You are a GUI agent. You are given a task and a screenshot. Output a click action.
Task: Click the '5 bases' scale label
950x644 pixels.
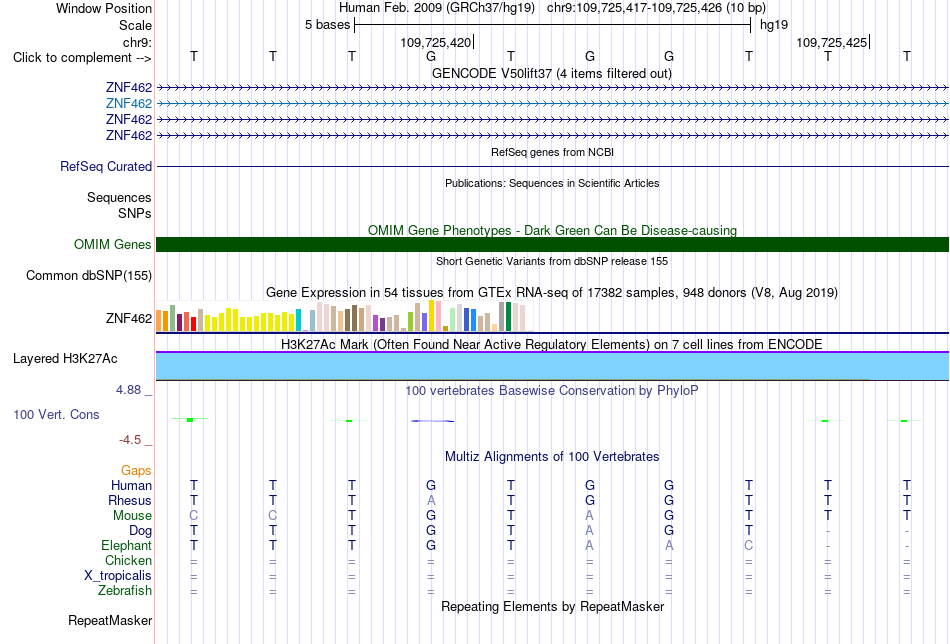click(327, 25)
